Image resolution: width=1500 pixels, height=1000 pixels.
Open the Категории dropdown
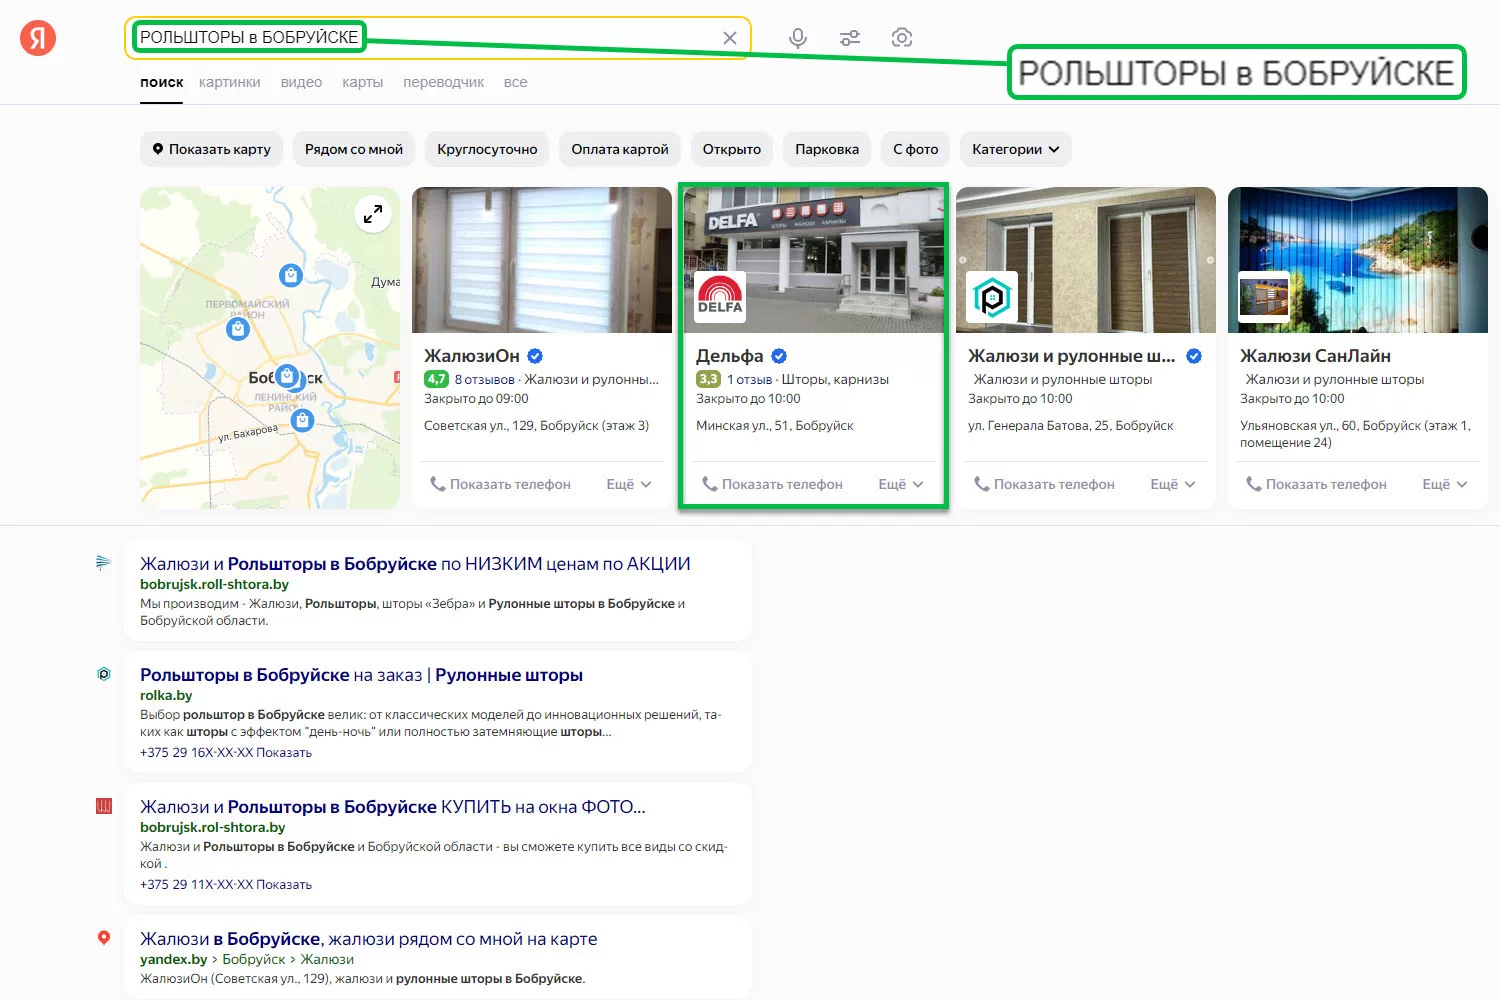[1015, 149]
